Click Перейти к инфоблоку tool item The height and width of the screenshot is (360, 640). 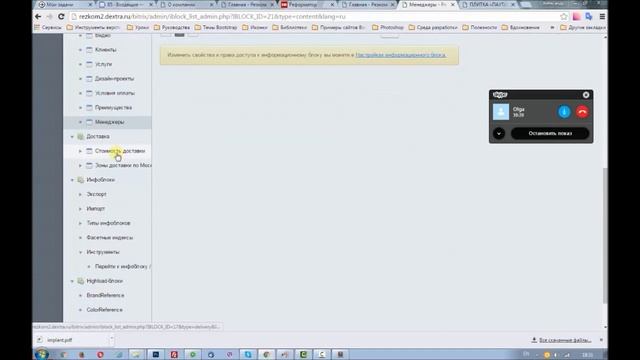(x=122, y=267)
